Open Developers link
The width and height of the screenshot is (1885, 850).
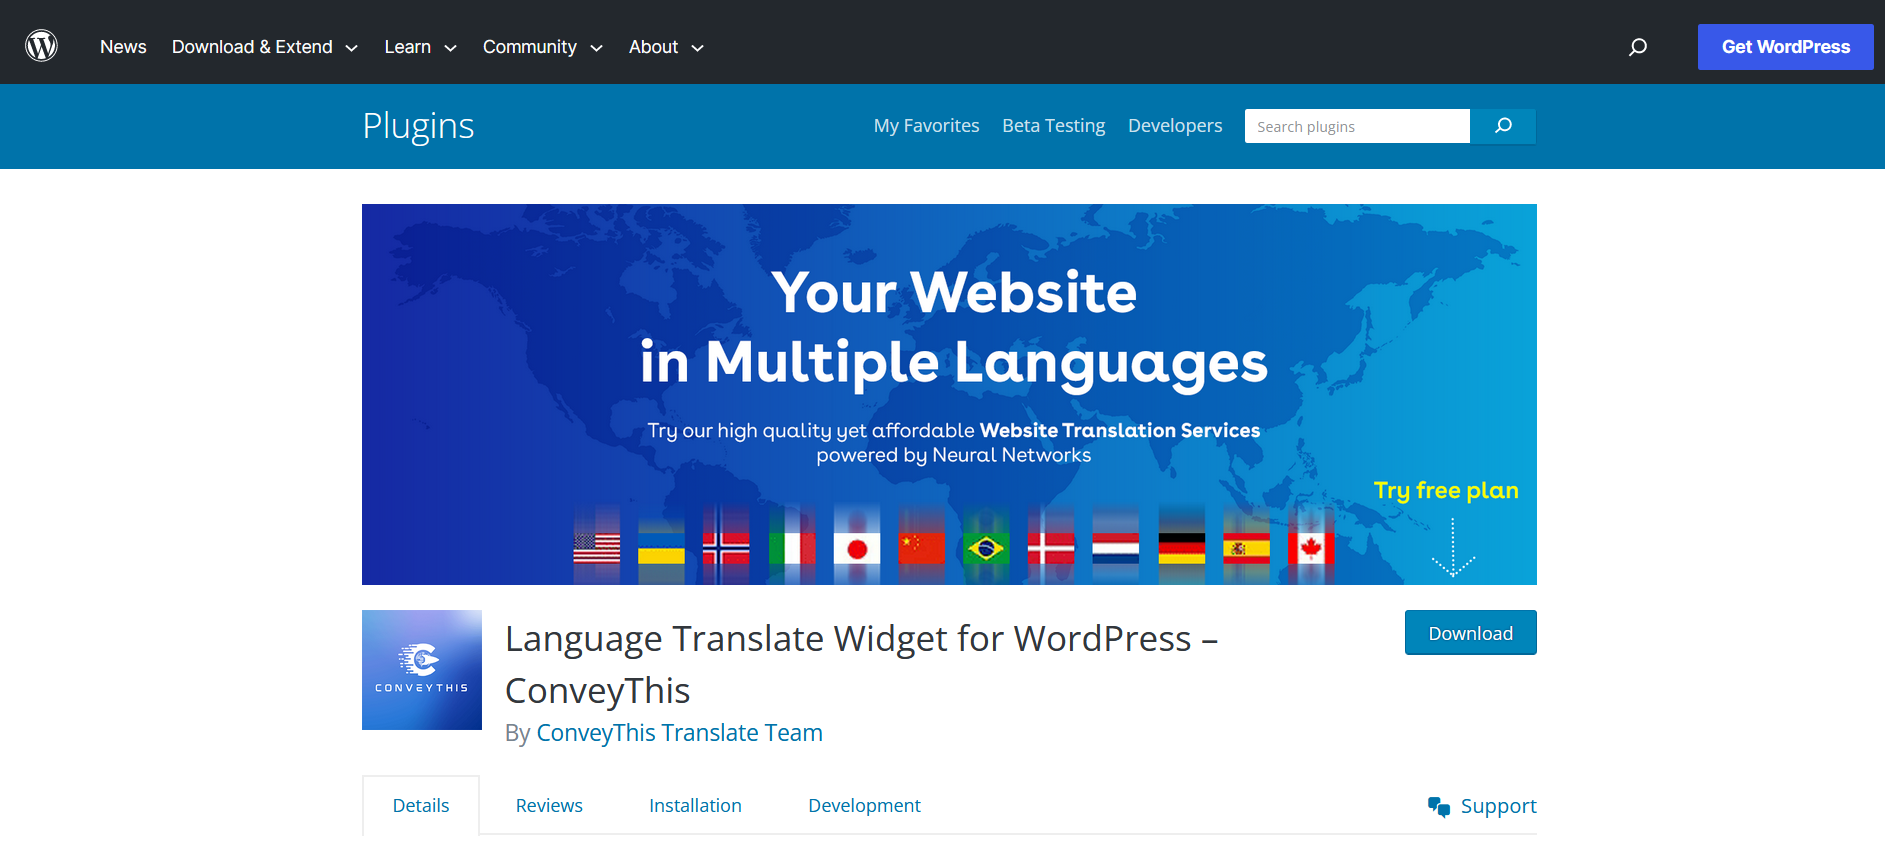pos(1175,126)
